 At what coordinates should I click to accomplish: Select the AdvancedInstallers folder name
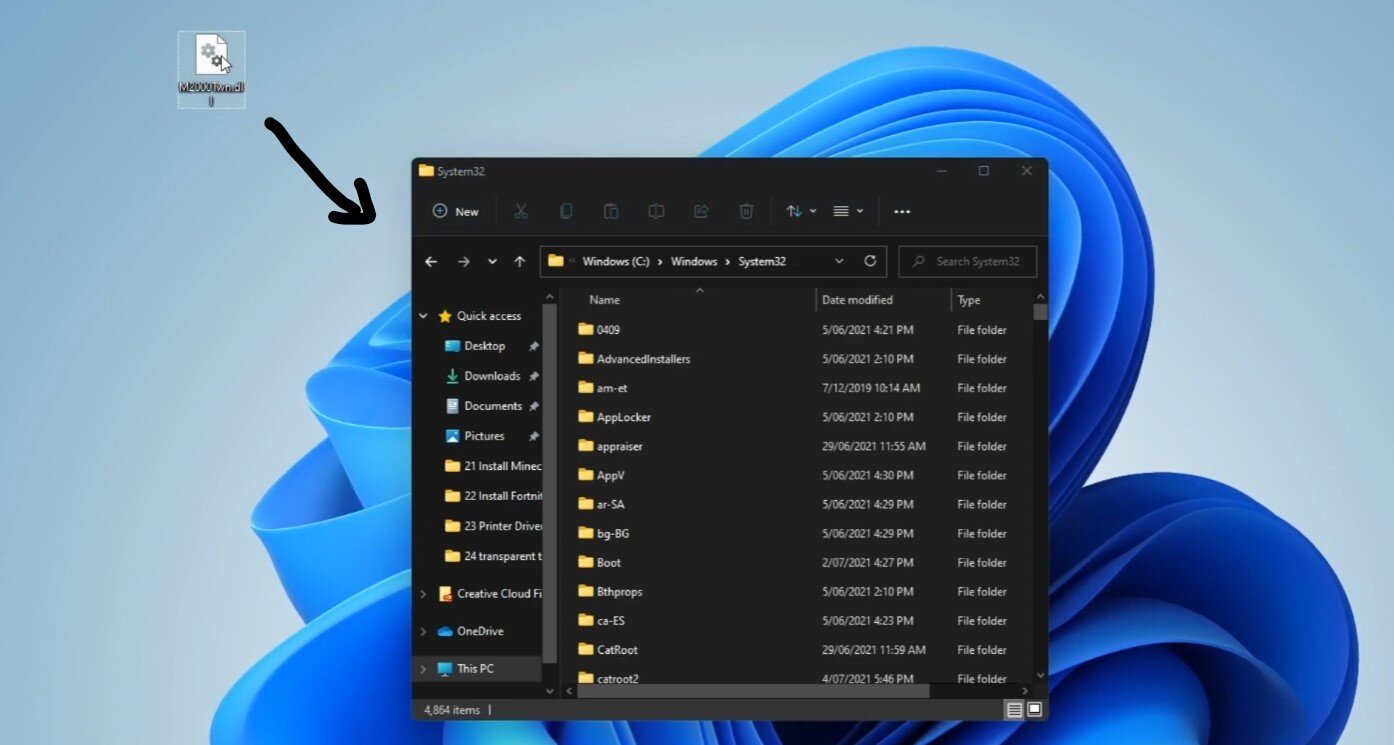(643, 359)
